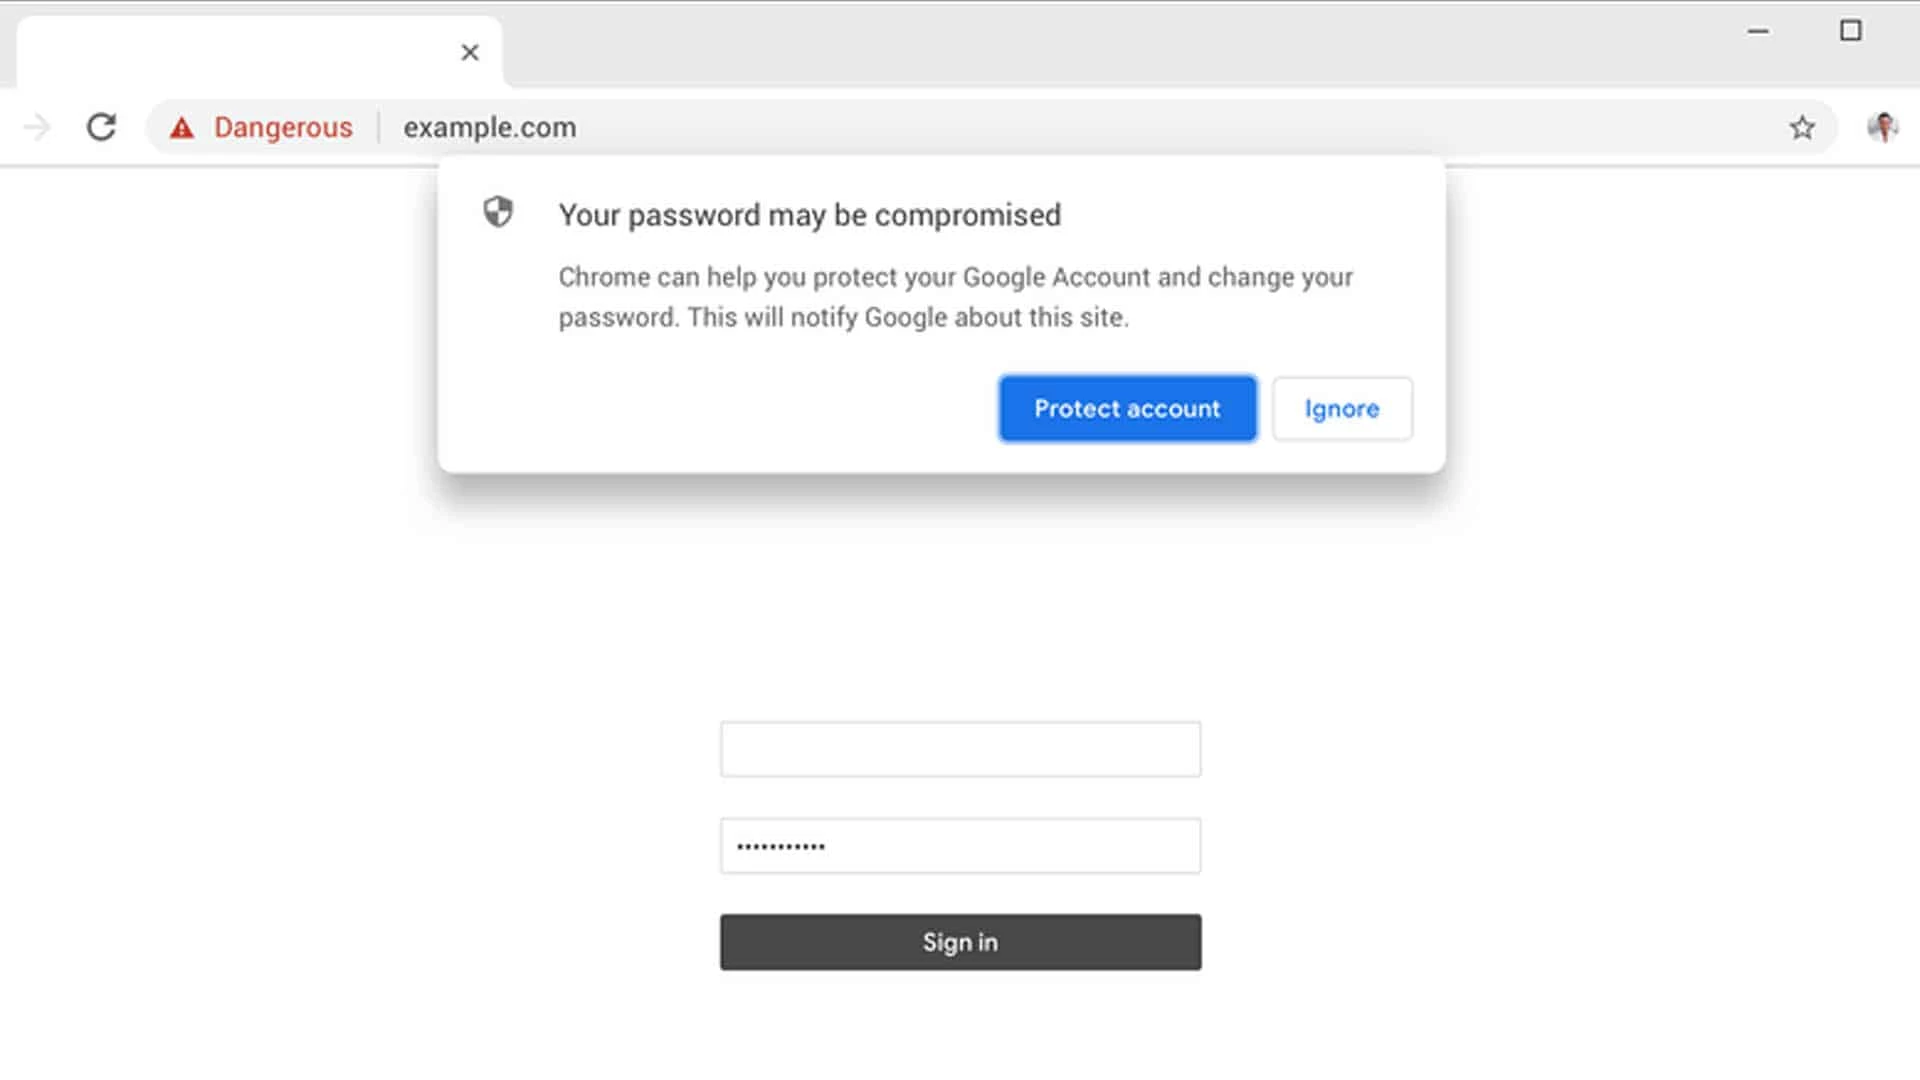Bookmark the page using the star icon
Screen dimensions: 1920x1080
click(1801, 127)
